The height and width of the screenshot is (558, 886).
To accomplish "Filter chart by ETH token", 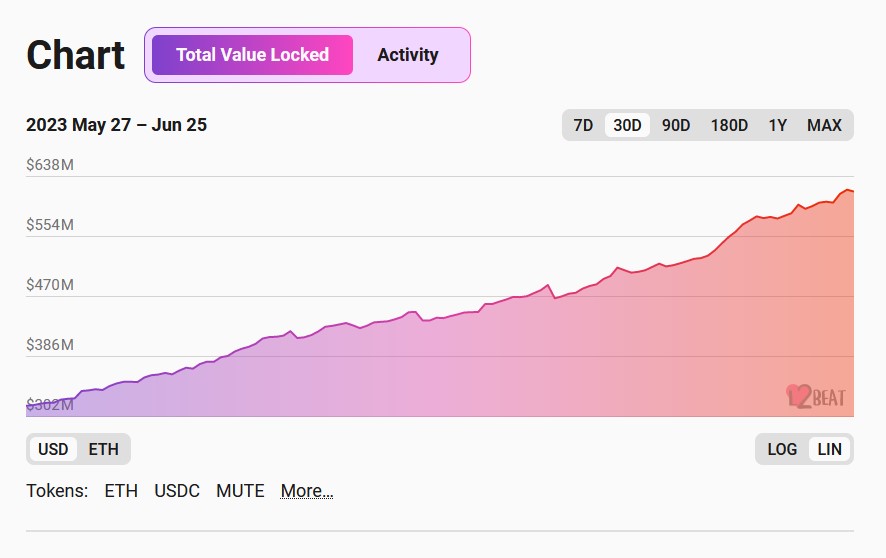I will (x=121, y=491).
